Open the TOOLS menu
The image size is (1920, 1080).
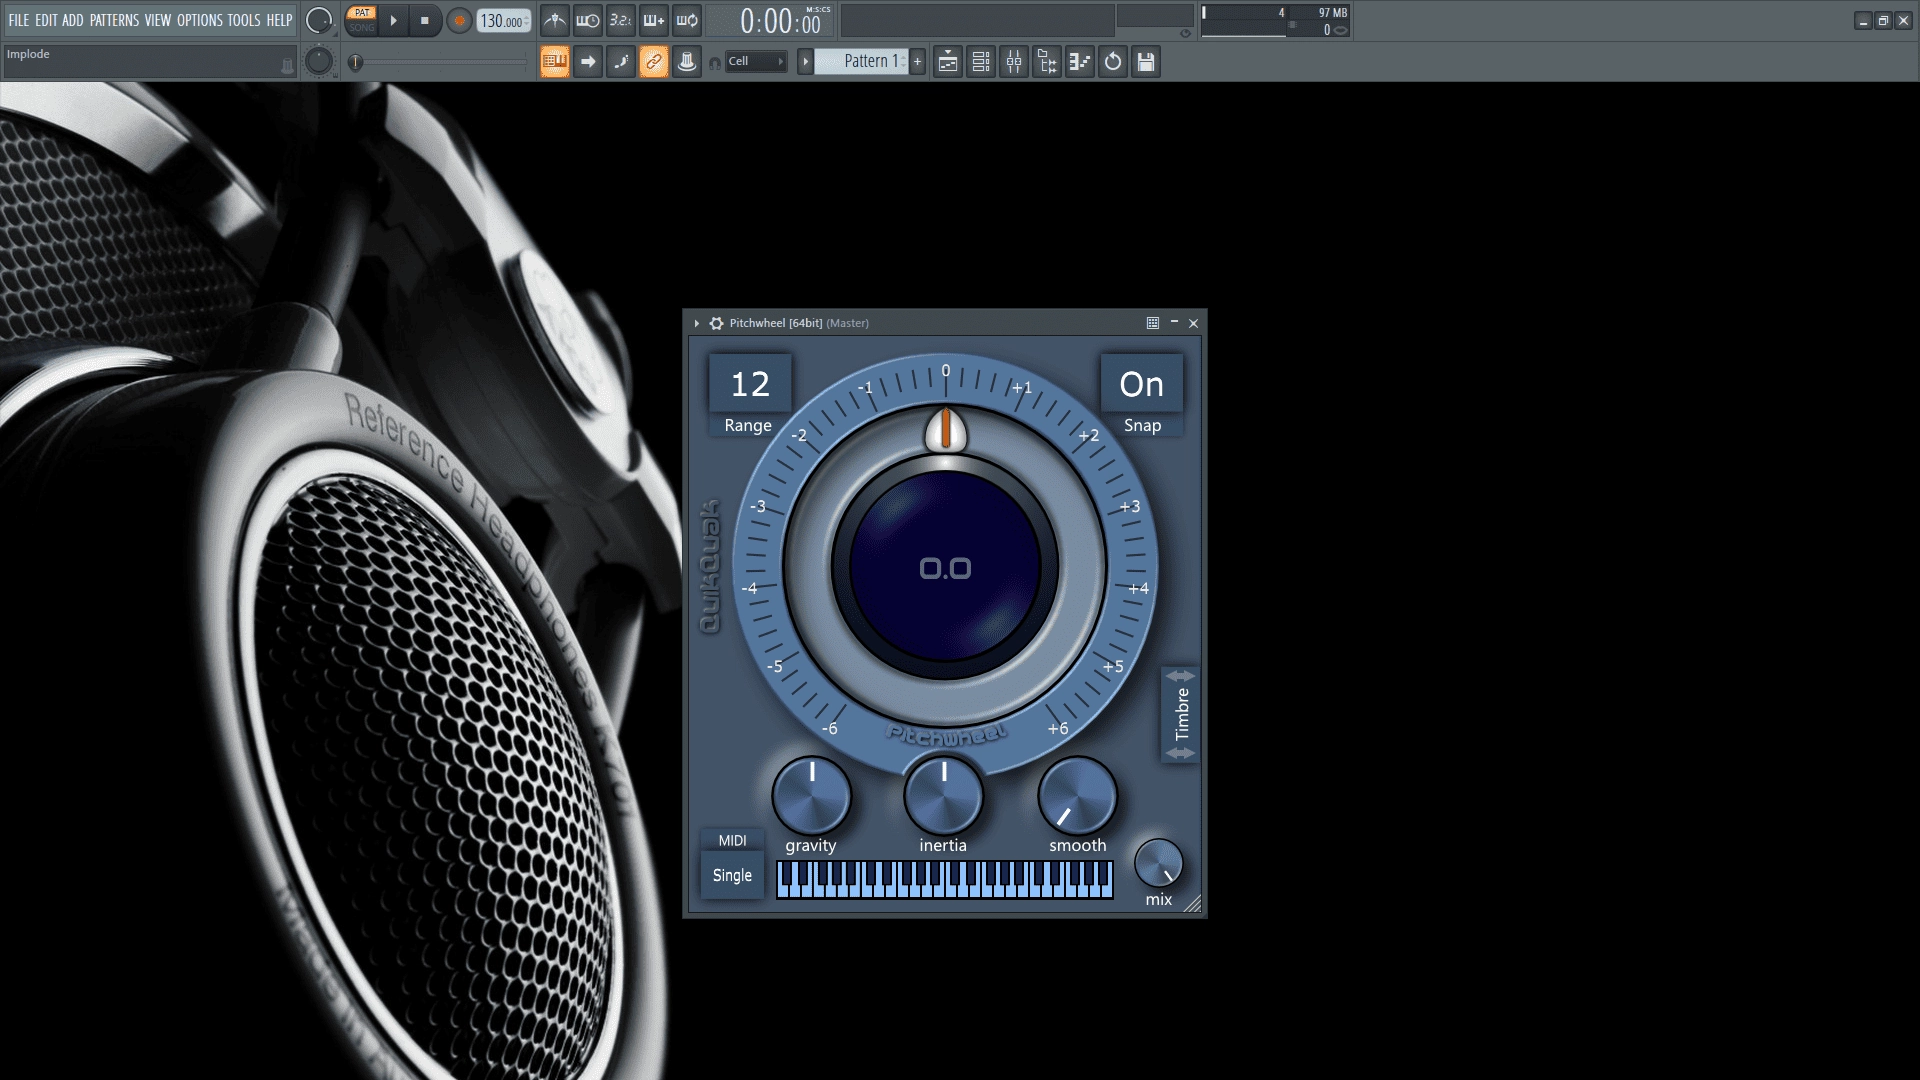pyautogui.click(x=244, y=20)
